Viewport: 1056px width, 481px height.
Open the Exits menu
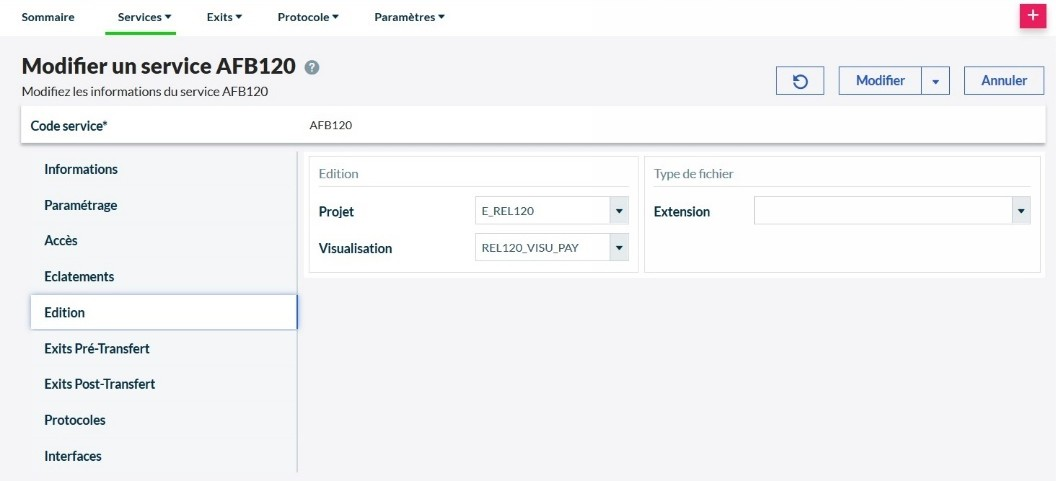[x=224, y=17]
